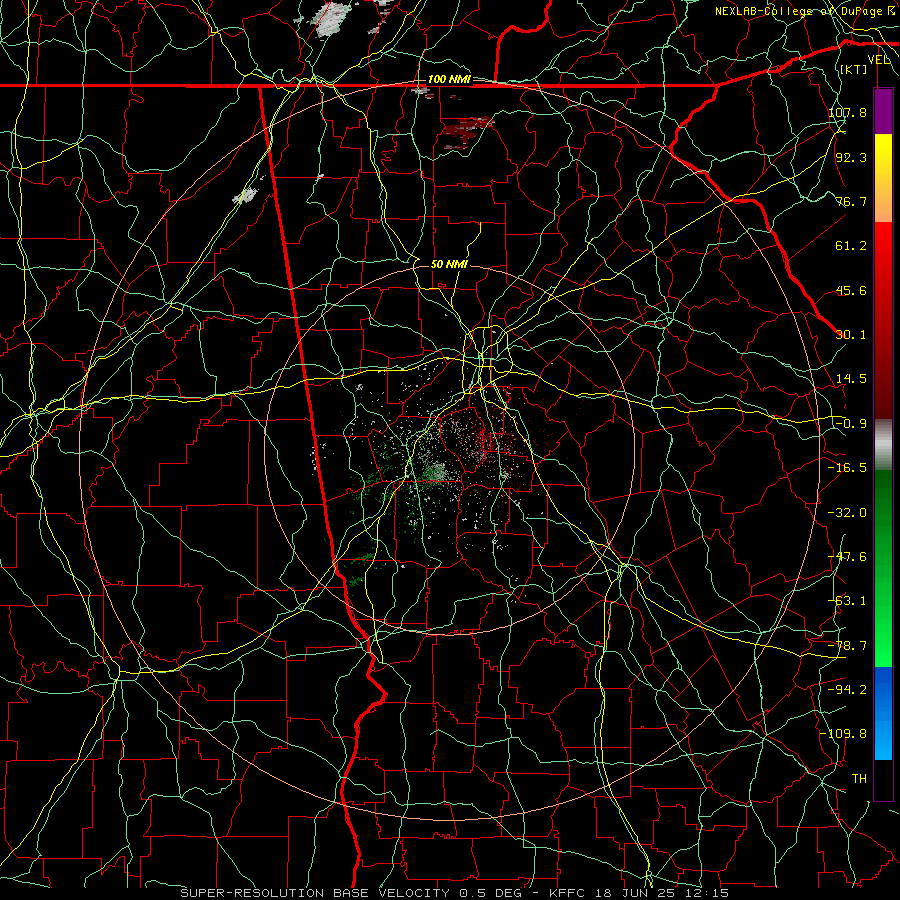Click the -94.2 velocity scale value
The image size is (900, 900).
click(x=848, y=690)
